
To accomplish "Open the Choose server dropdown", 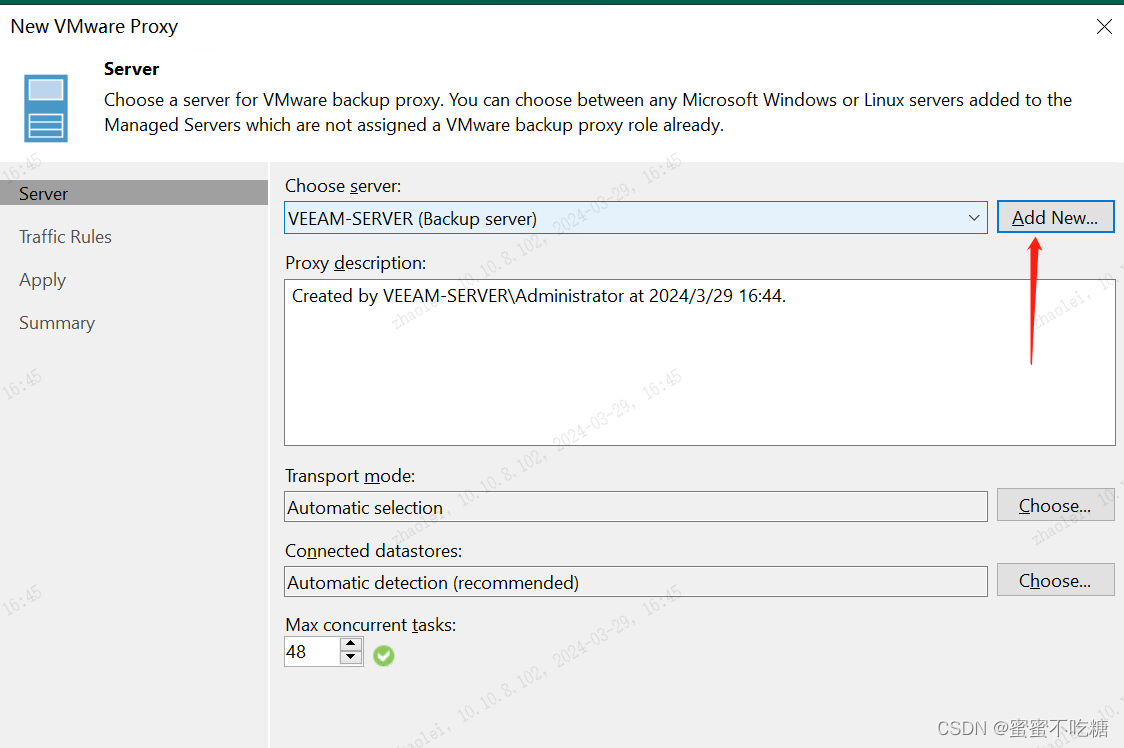I will point(635,218).
